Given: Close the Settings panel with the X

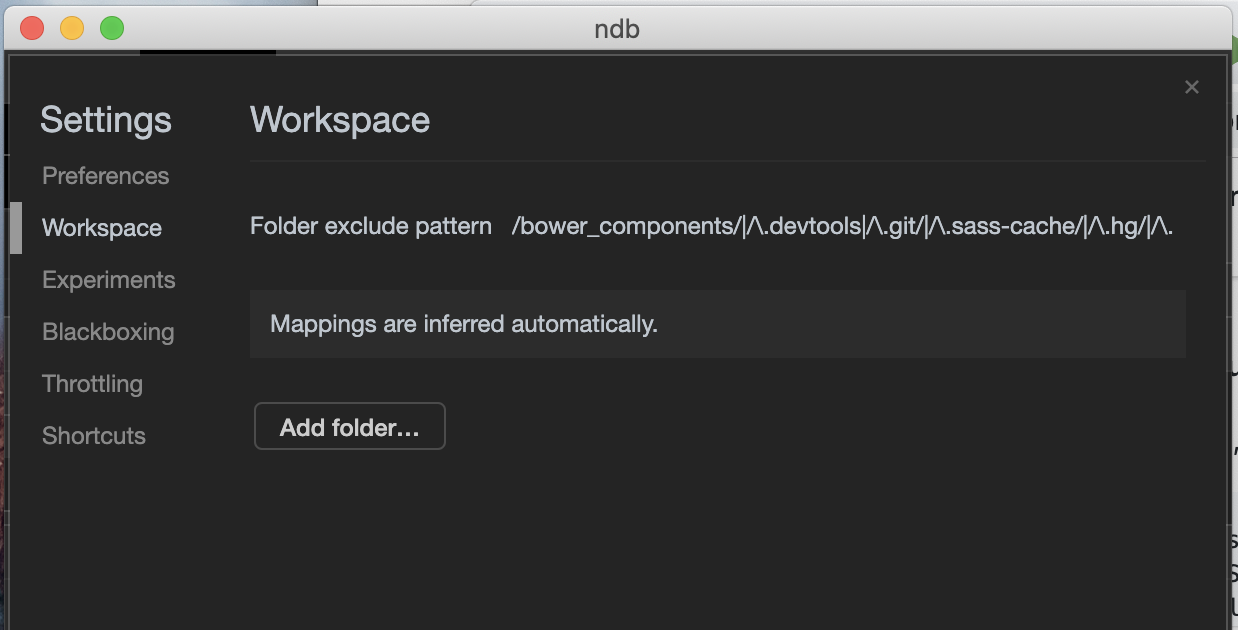Looking at the screenshot, I should [x=1191, y=87].
